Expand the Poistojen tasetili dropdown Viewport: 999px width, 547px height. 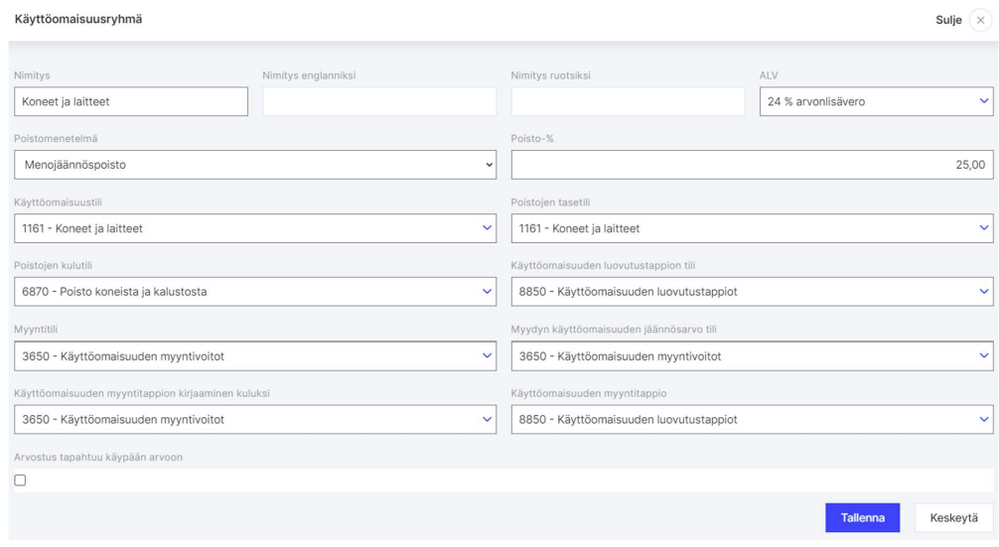pos(752,228)
